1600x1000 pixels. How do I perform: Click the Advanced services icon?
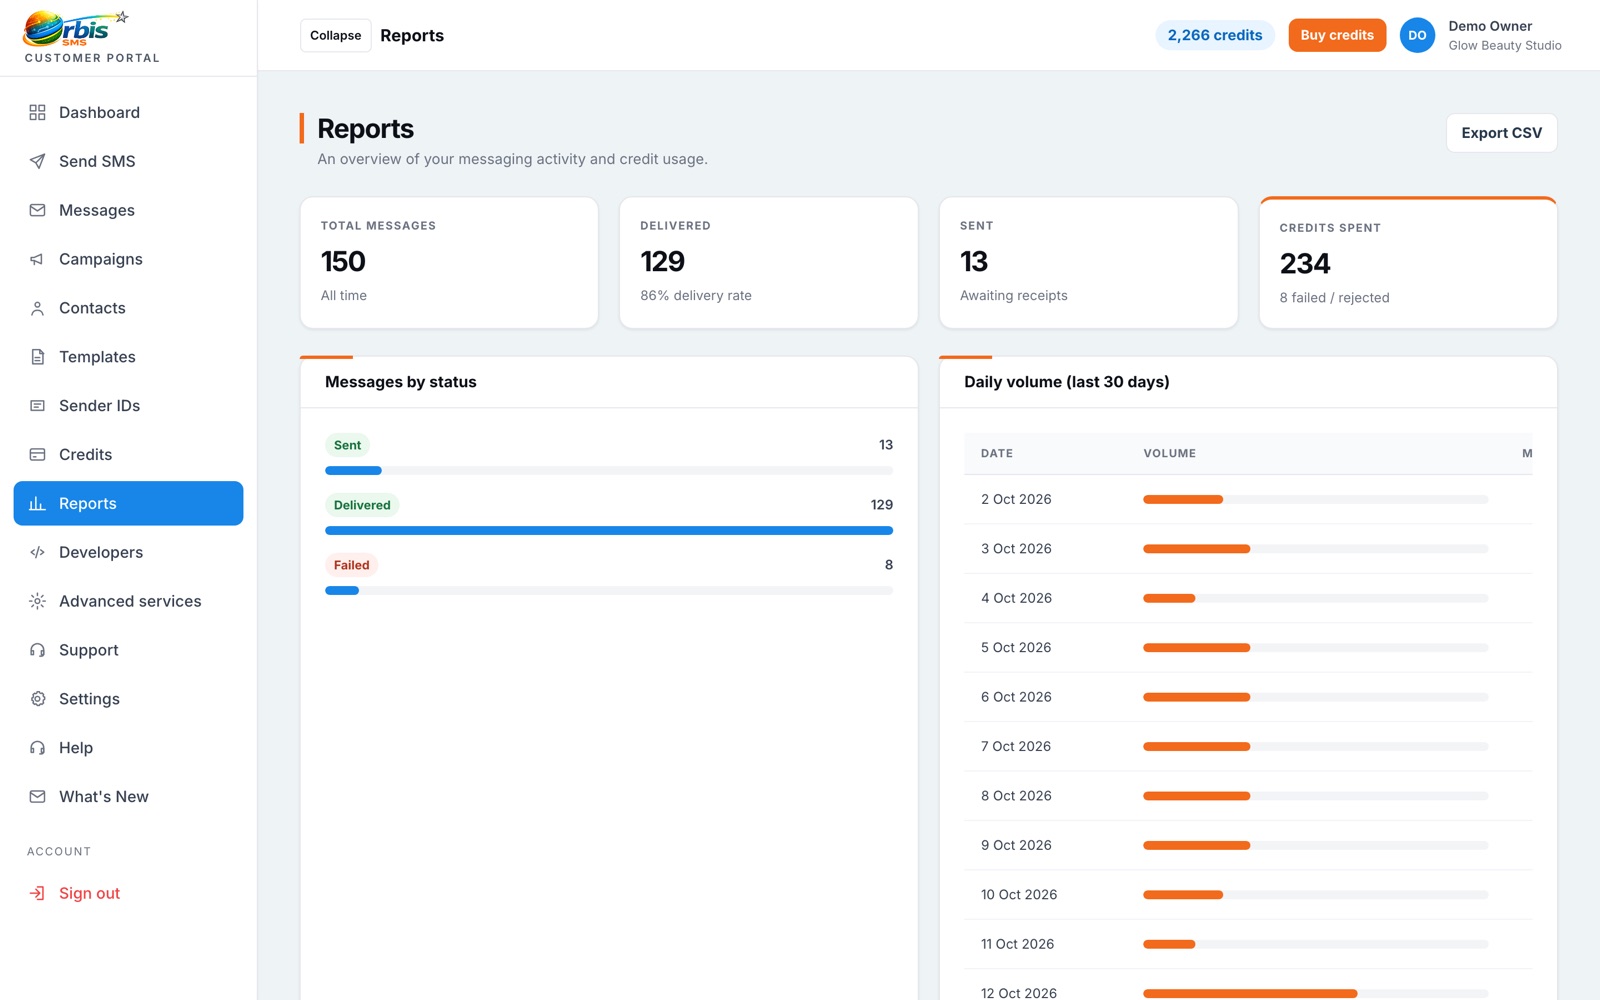pyautogui.click(x=37, y=601)
